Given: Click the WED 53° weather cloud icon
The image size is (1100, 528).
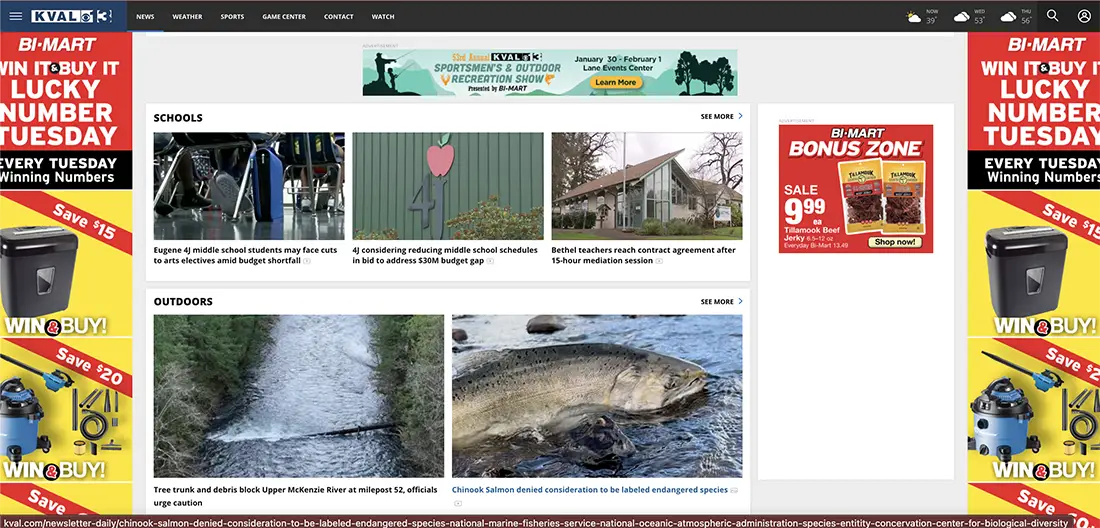Looking at the screenshot, I should pos(962,17).
